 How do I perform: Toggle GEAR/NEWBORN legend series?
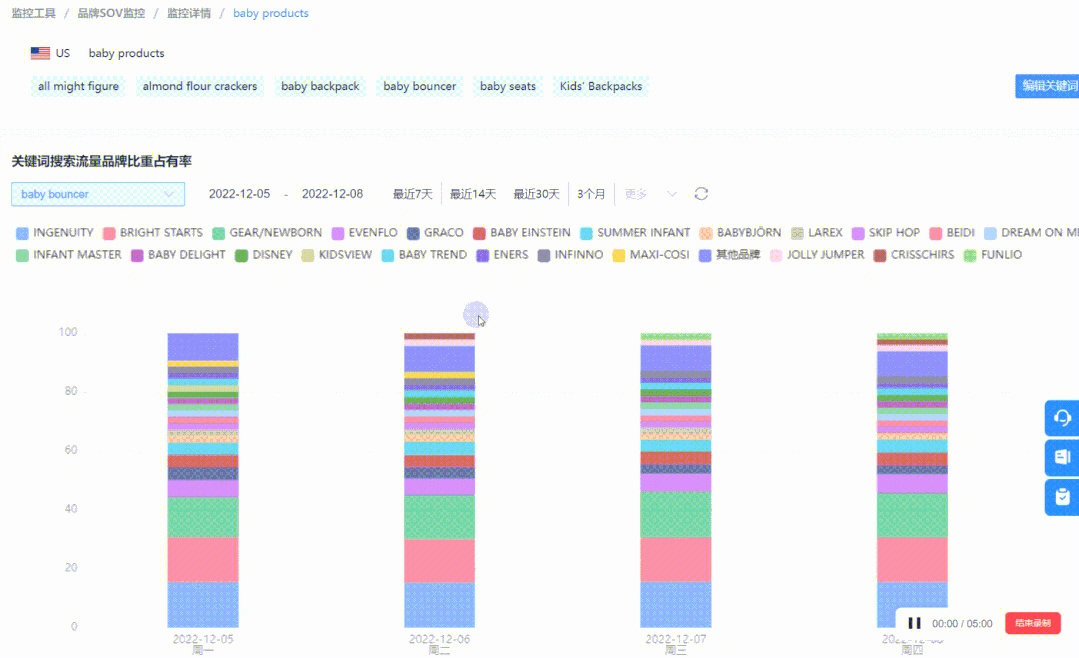[267, 233]
